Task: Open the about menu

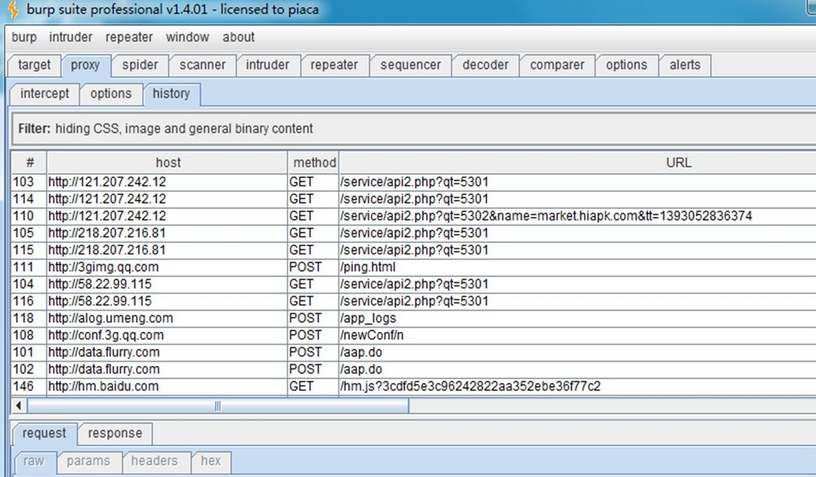Action: [x=238, y=37]
